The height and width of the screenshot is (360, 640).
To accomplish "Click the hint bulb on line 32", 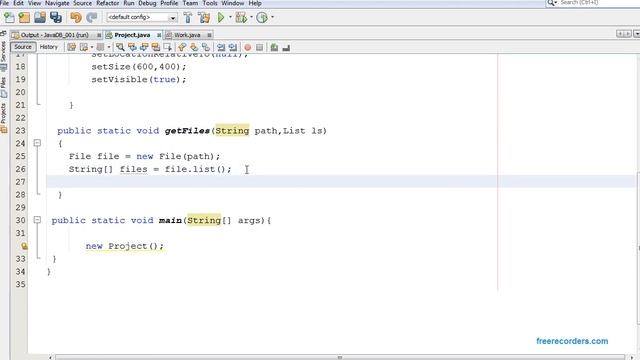I will tap(24, 246).
